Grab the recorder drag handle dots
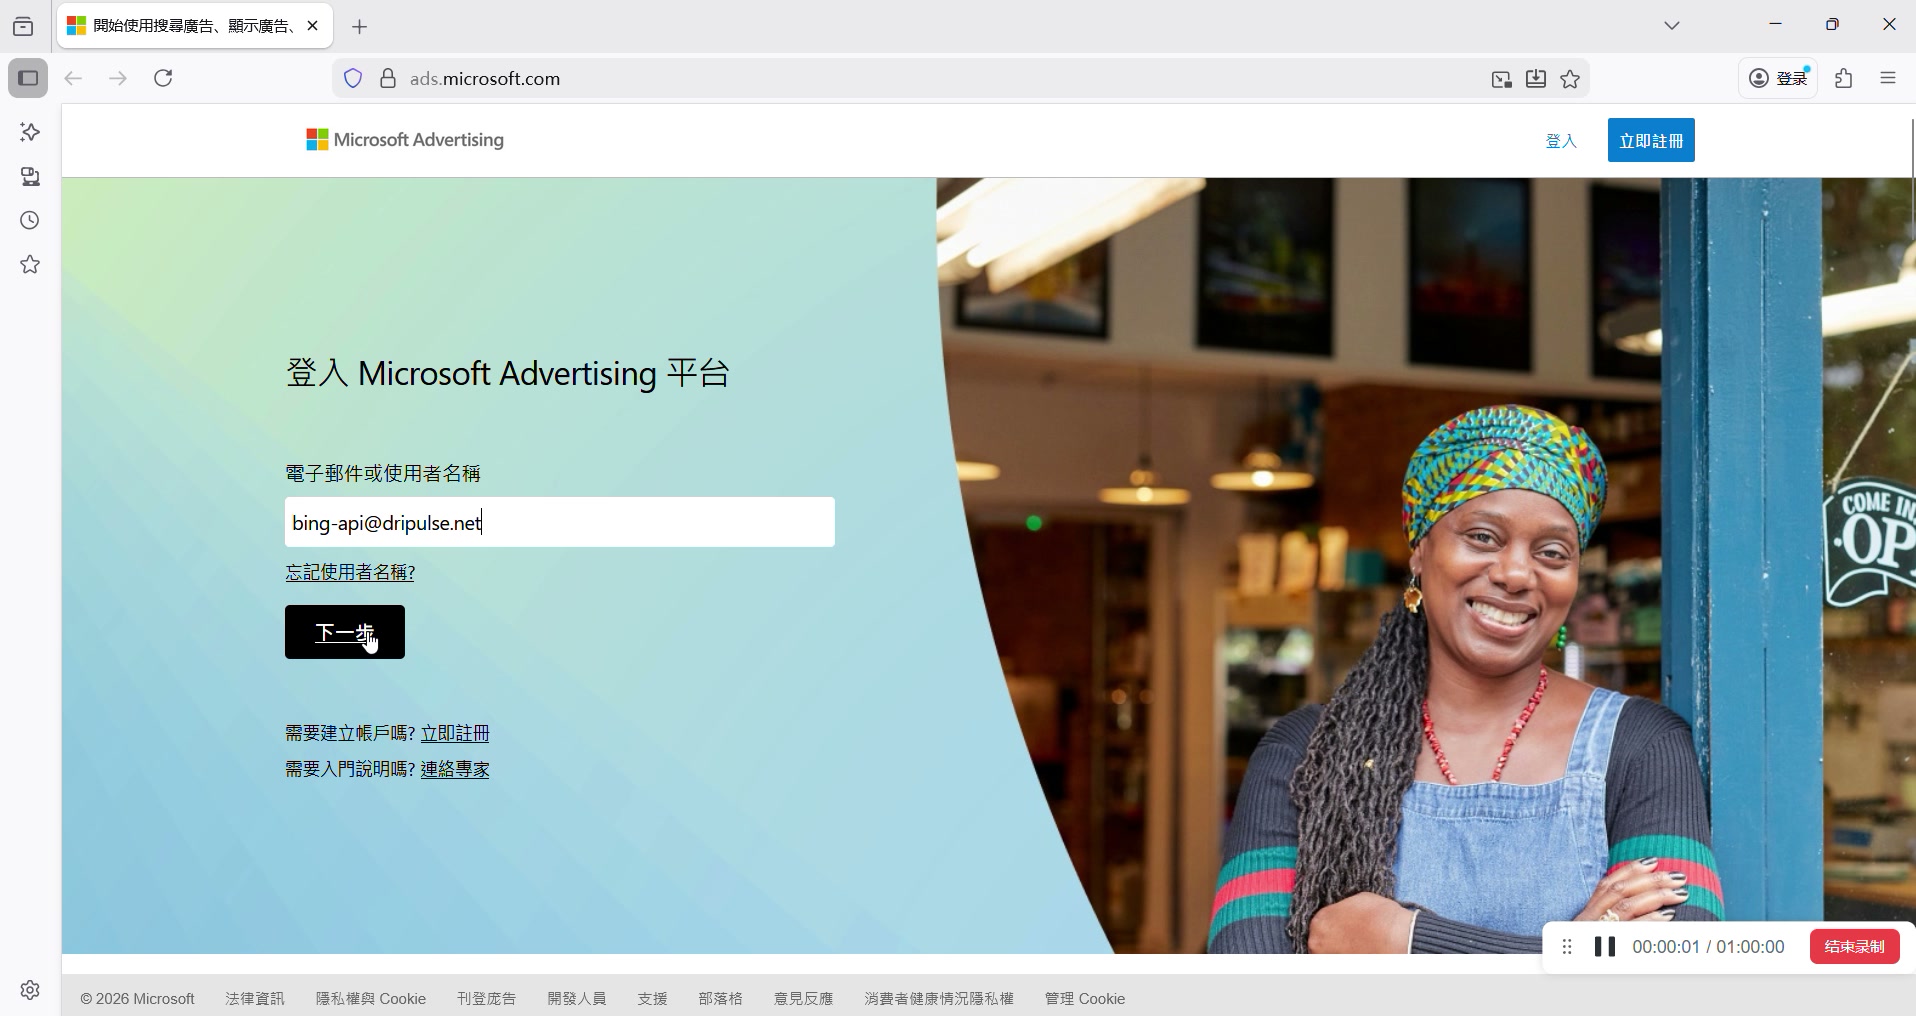This screenshot has width=1916, height=1016. (x=1567, y=947)
